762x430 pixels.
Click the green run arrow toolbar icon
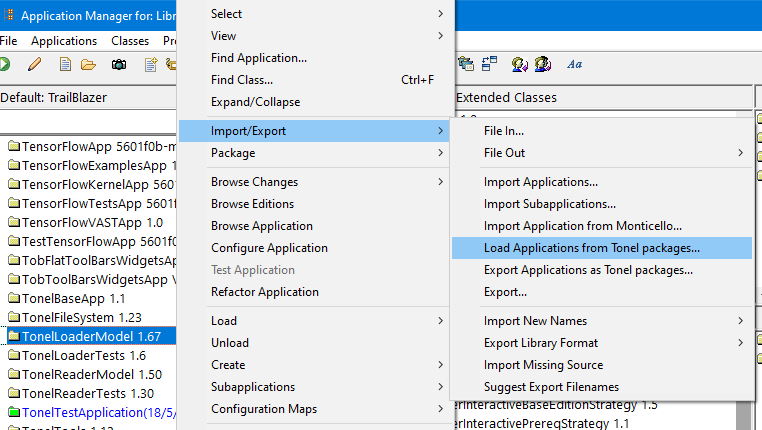(5, 65)
